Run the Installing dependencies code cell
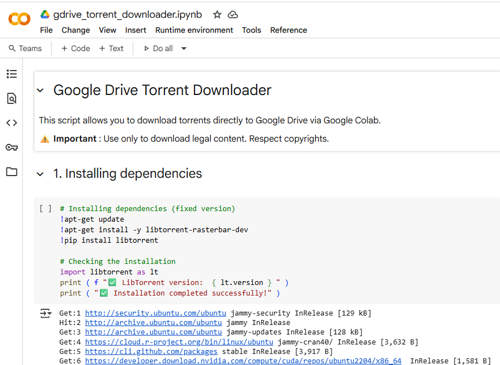Image resolution: width=500 pixels, height=365 pixels. 45,209
